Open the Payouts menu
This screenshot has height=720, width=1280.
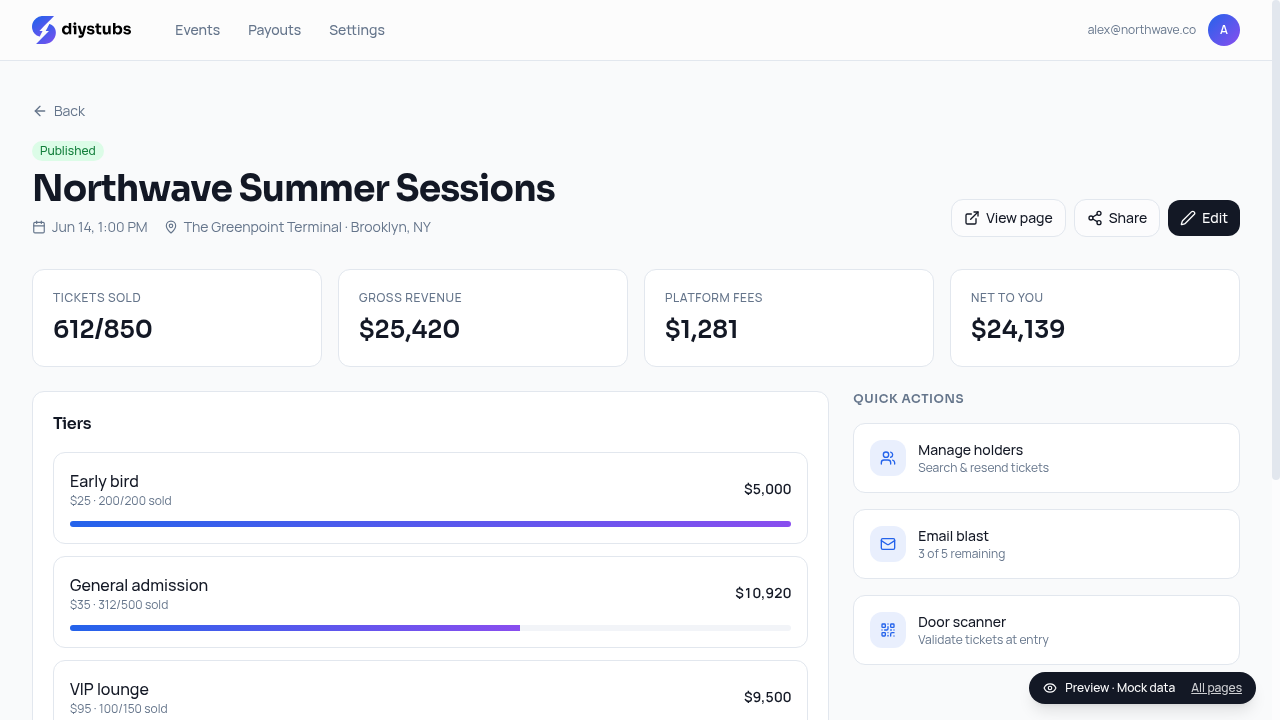coord(274,30)
